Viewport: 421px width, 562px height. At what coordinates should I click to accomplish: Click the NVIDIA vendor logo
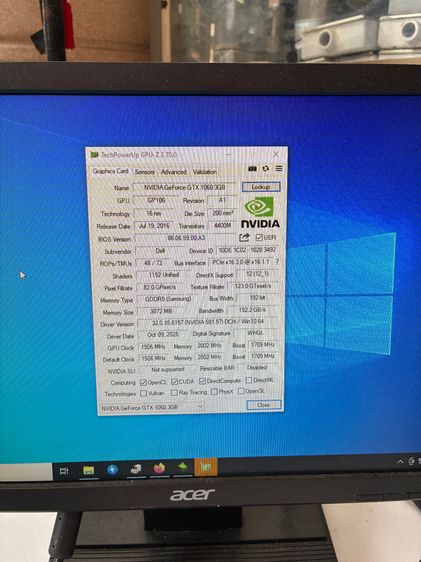[x=260, y=213]
